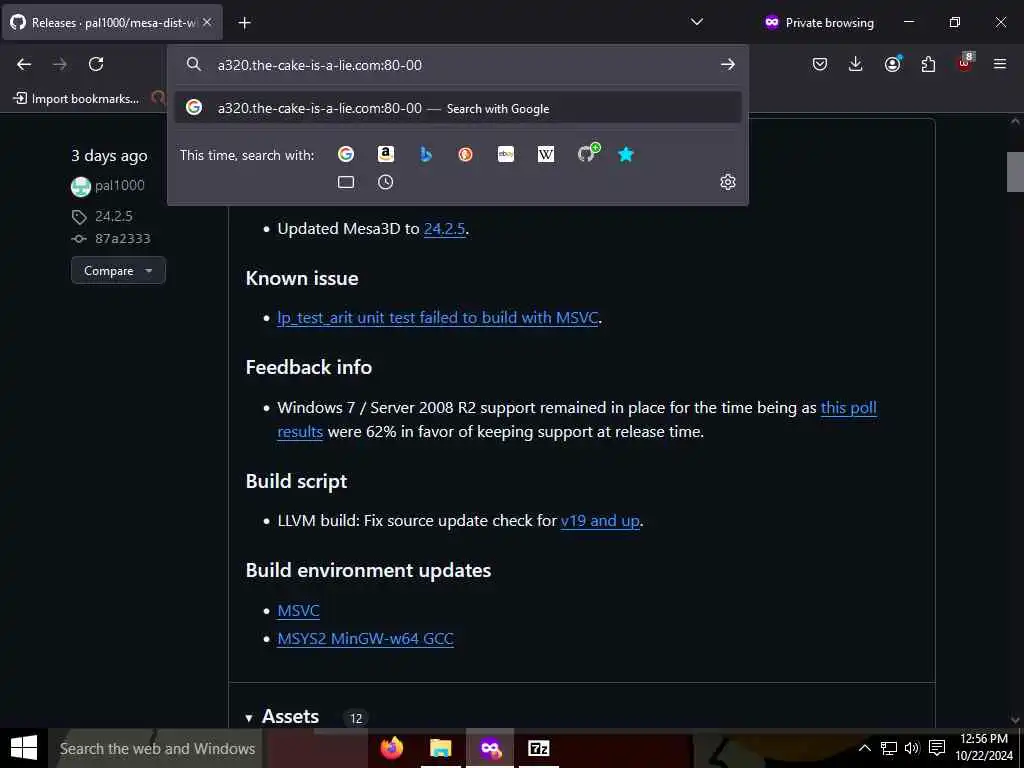Search this time with DuckDuckGo icon
Image resolution: width=1024 pixels, height=768 pixels.
tap(466, 154)
